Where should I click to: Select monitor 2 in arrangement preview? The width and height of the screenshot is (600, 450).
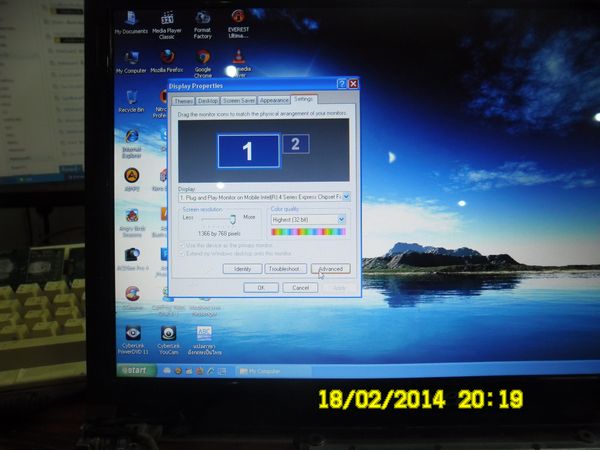296,144
